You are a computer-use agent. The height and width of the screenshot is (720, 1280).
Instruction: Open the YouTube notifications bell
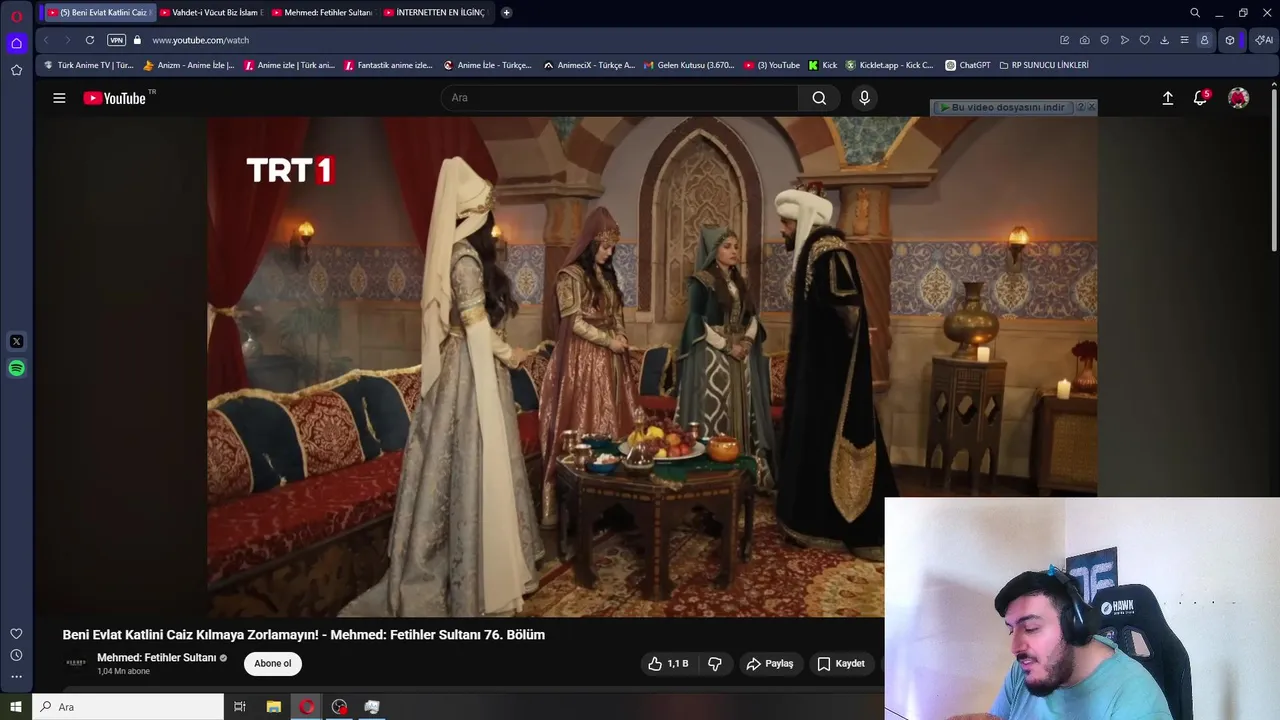(1200, 98)
